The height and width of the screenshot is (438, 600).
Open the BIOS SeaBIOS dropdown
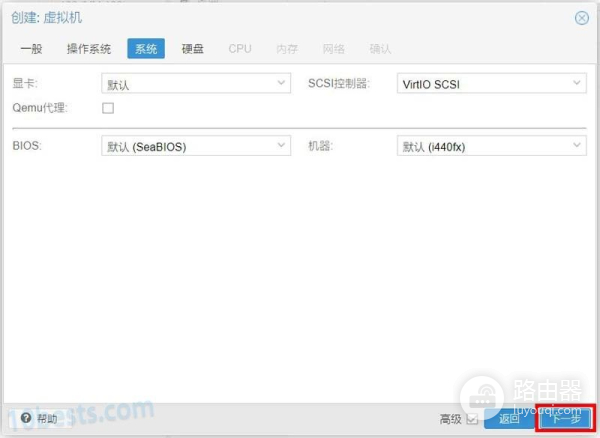click(x=196, y=146)
